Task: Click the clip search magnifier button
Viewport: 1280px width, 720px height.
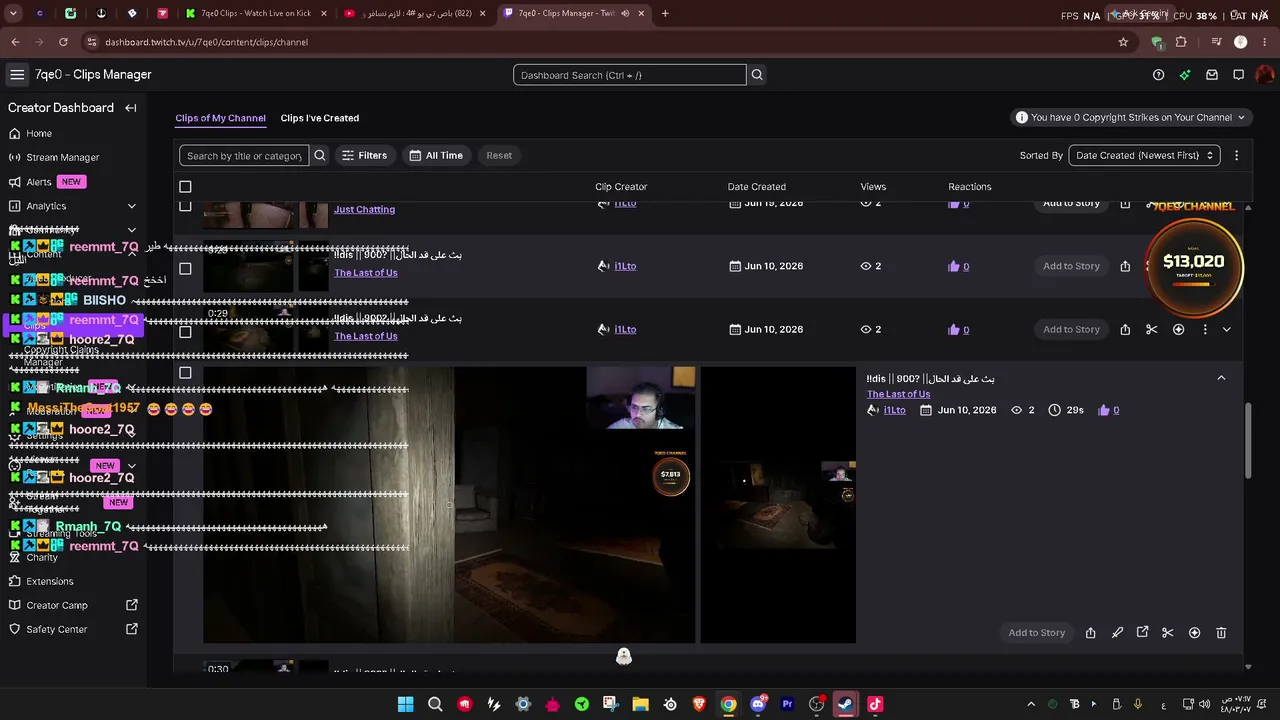Action: tap(320, 155)
